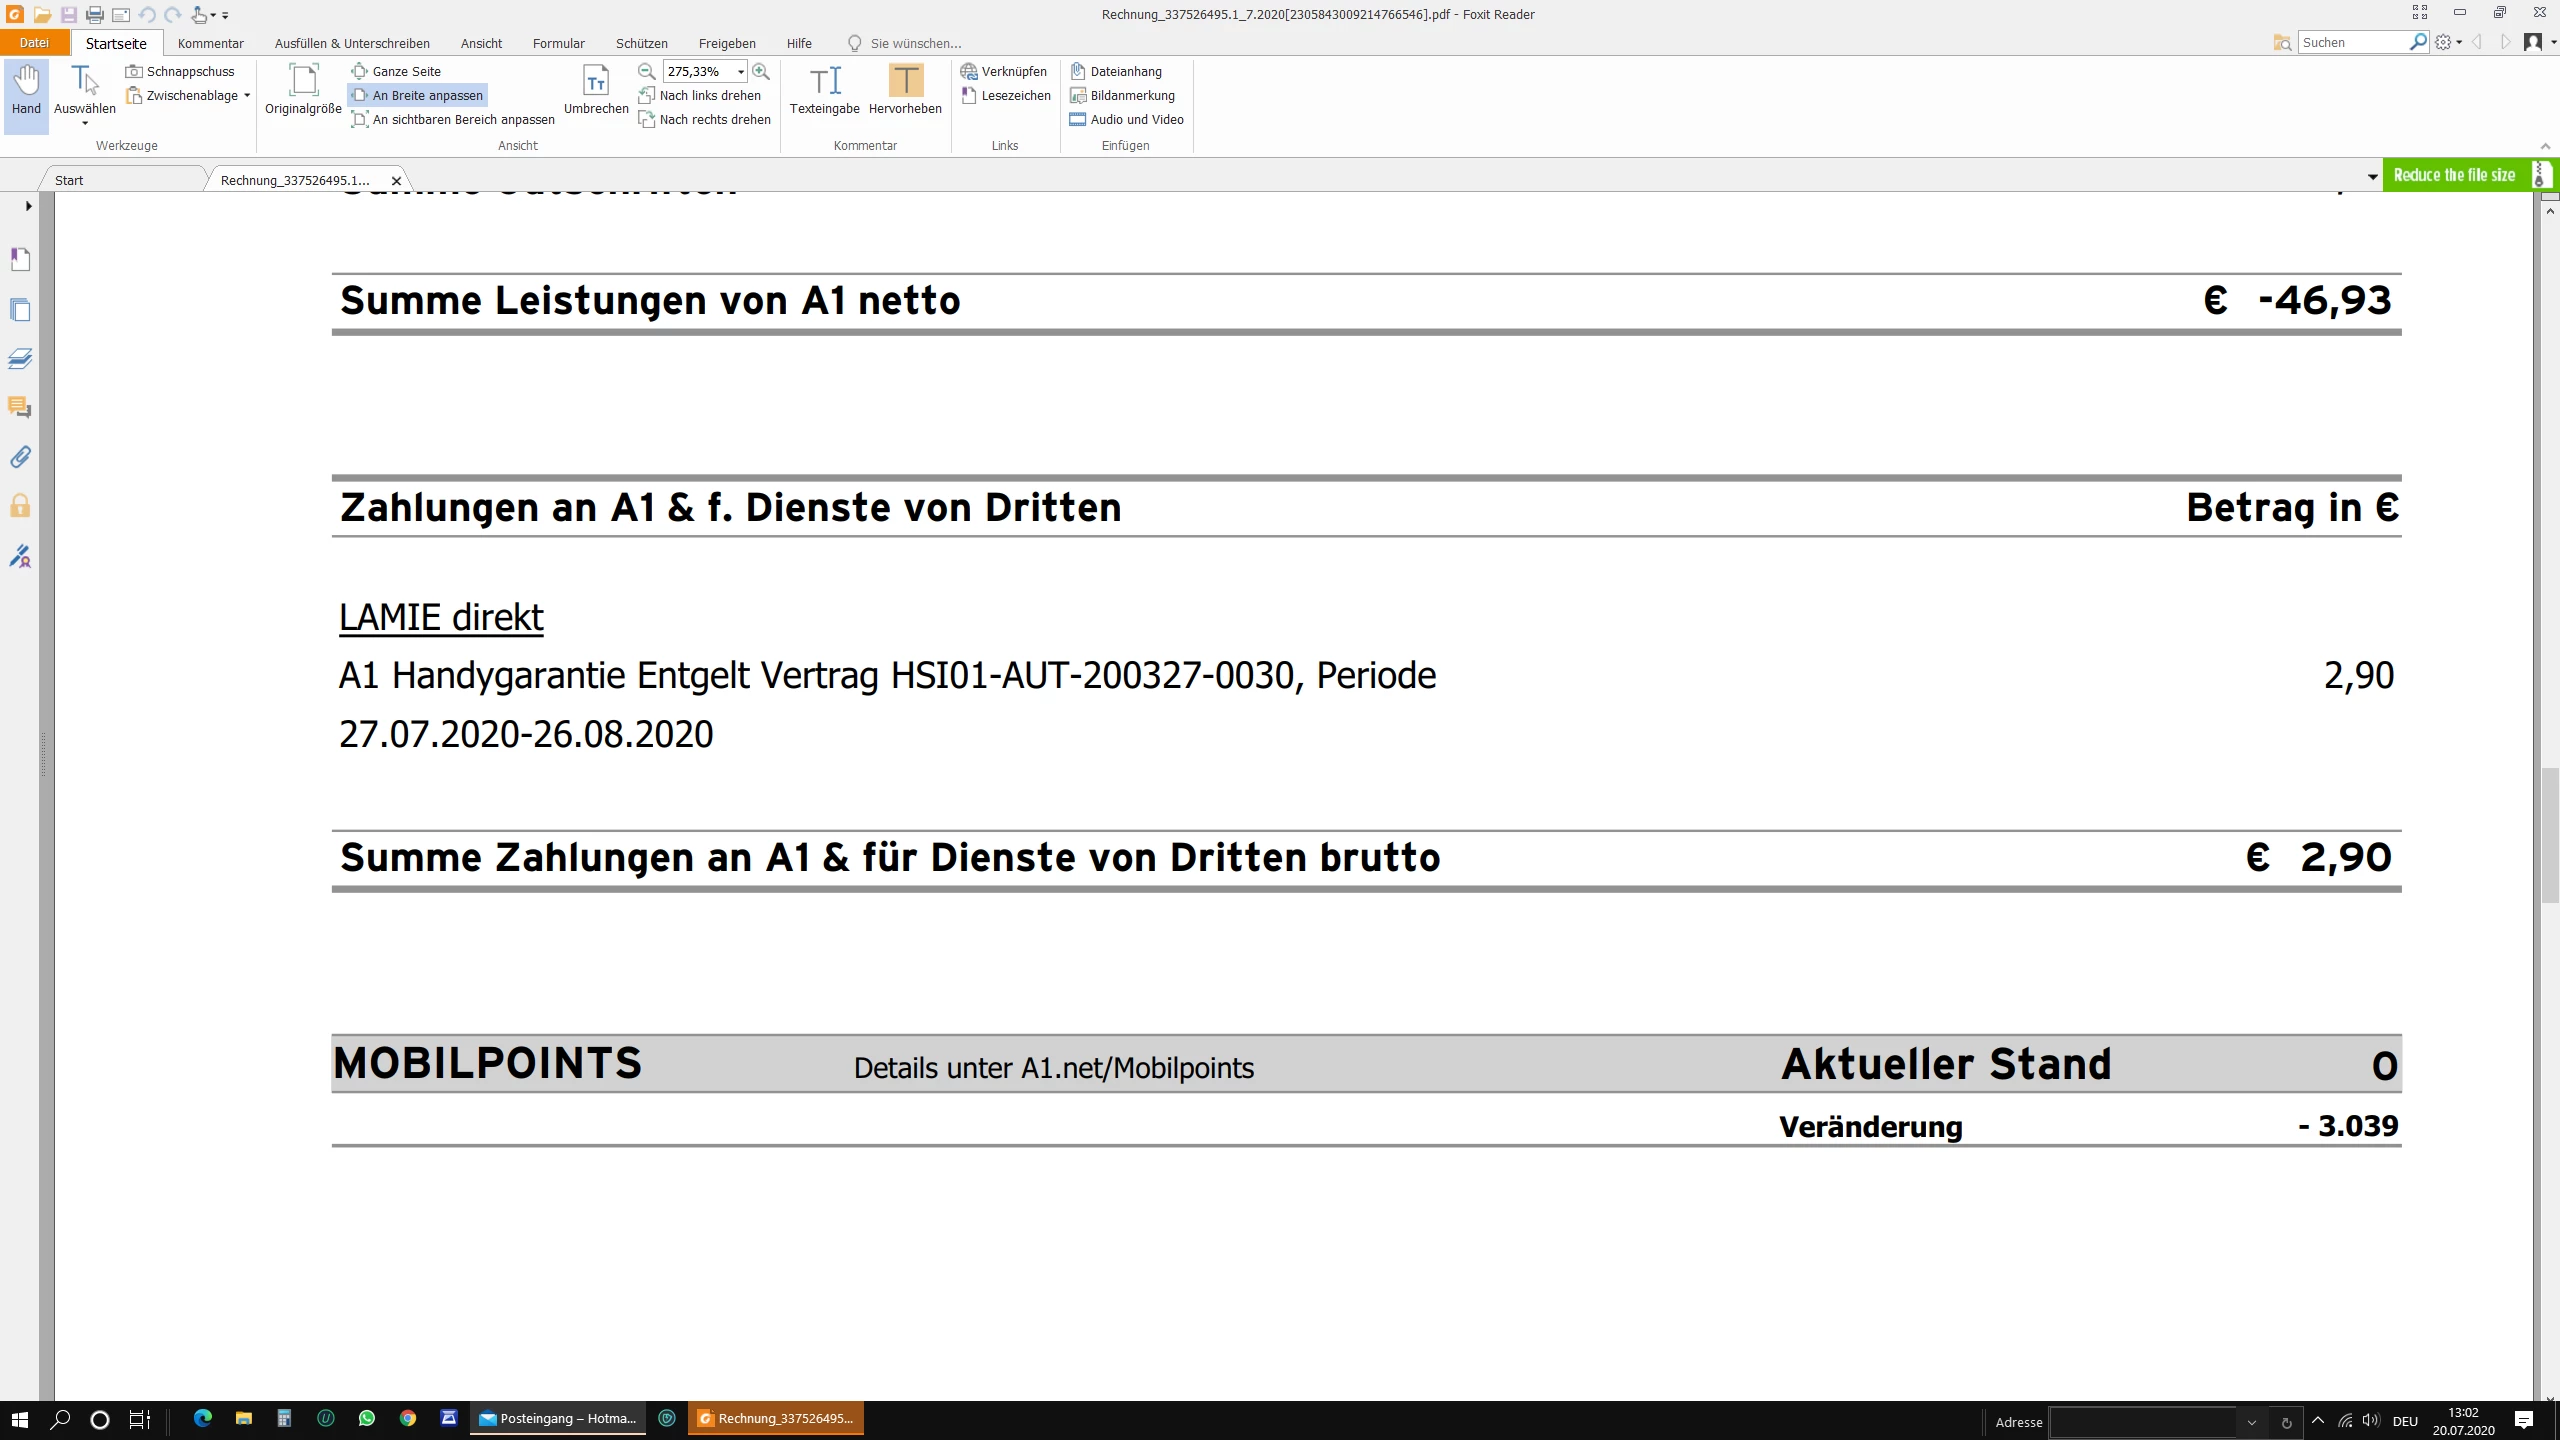Toggle An Breite anpassen fit width

[418, 95]
